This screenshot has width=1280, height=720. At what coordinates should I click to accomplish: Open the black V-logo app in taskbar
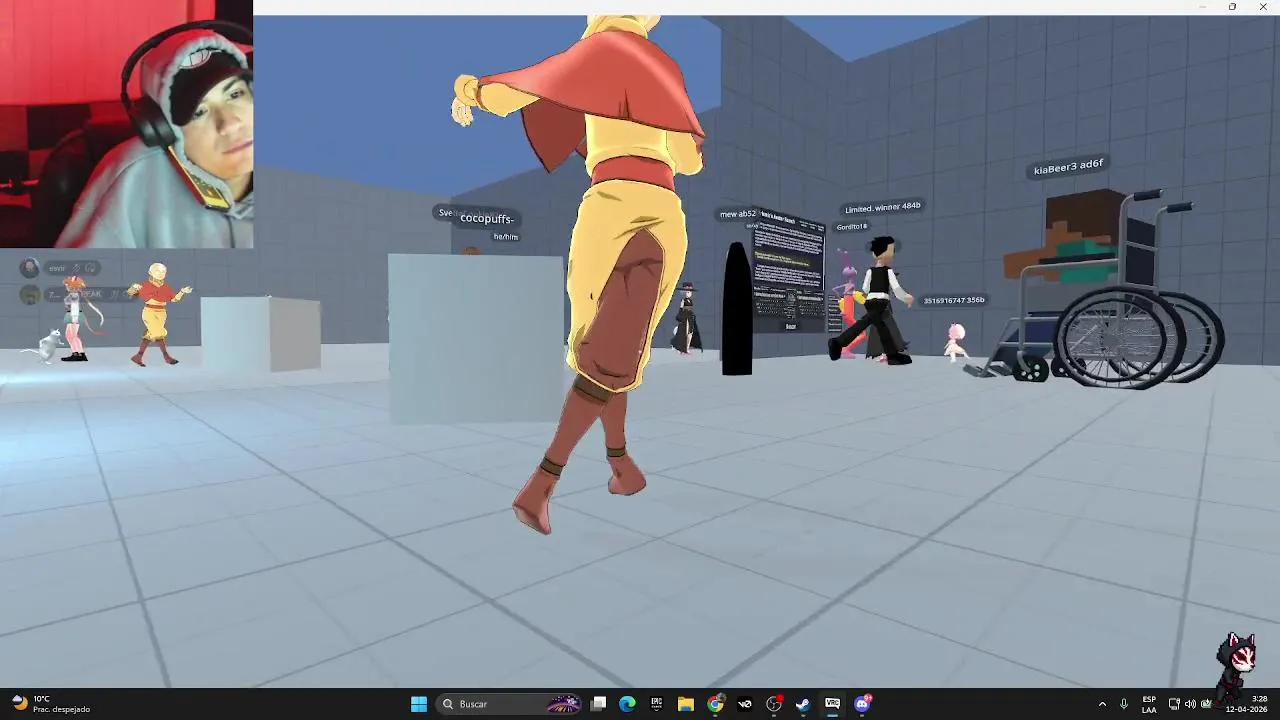click(x=744, y=704)
